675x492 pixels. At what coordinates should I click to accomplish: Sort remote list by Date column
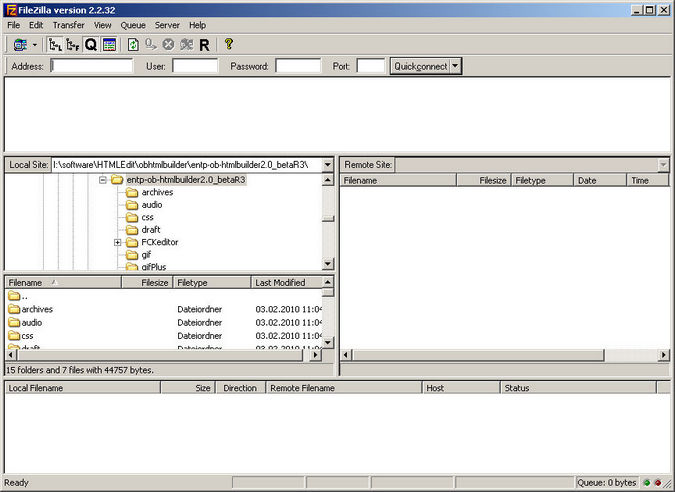tap(600, 180)
